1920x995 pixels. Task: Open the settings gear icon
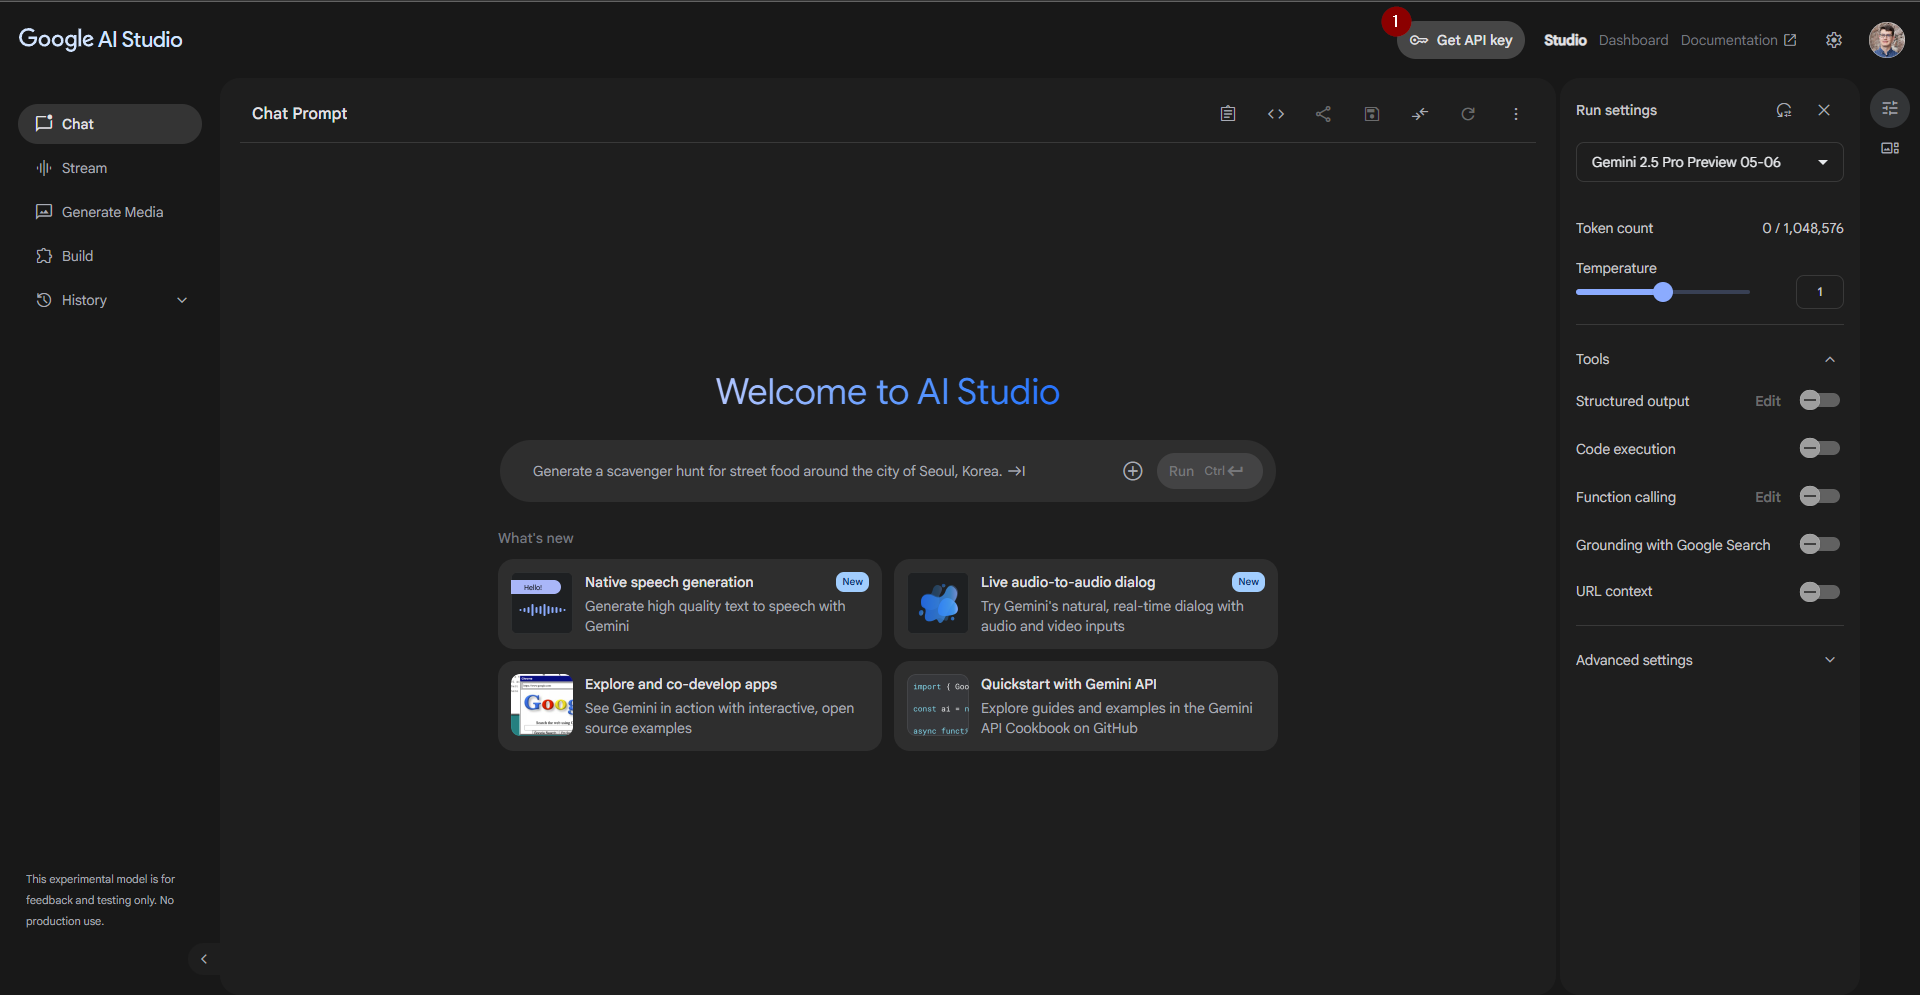1833,40
